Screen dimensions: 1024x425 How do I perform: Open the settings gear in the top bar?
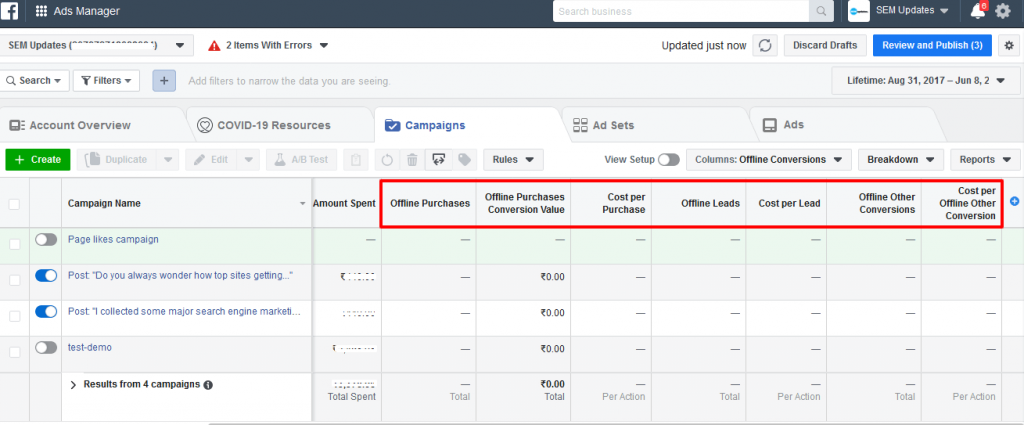click(1002, 11)
